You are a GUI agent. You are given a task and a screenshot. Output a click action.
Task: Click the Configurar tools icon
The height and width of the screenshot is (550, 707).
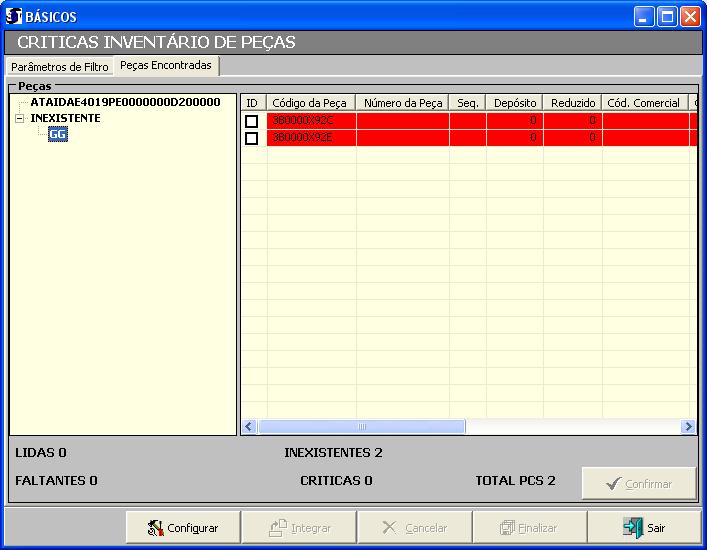point(155,527)
